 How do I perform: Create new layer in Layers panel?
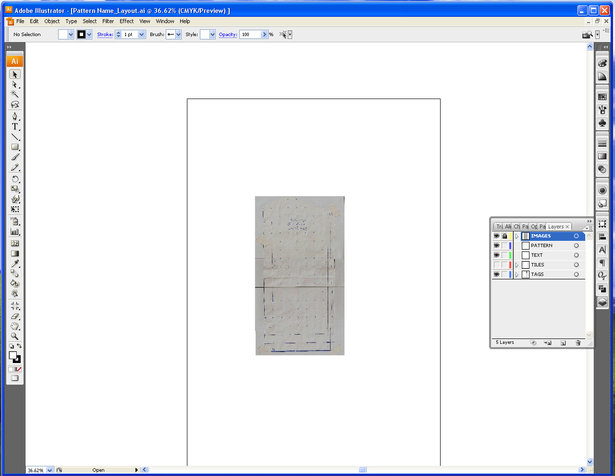coord(563,343)
